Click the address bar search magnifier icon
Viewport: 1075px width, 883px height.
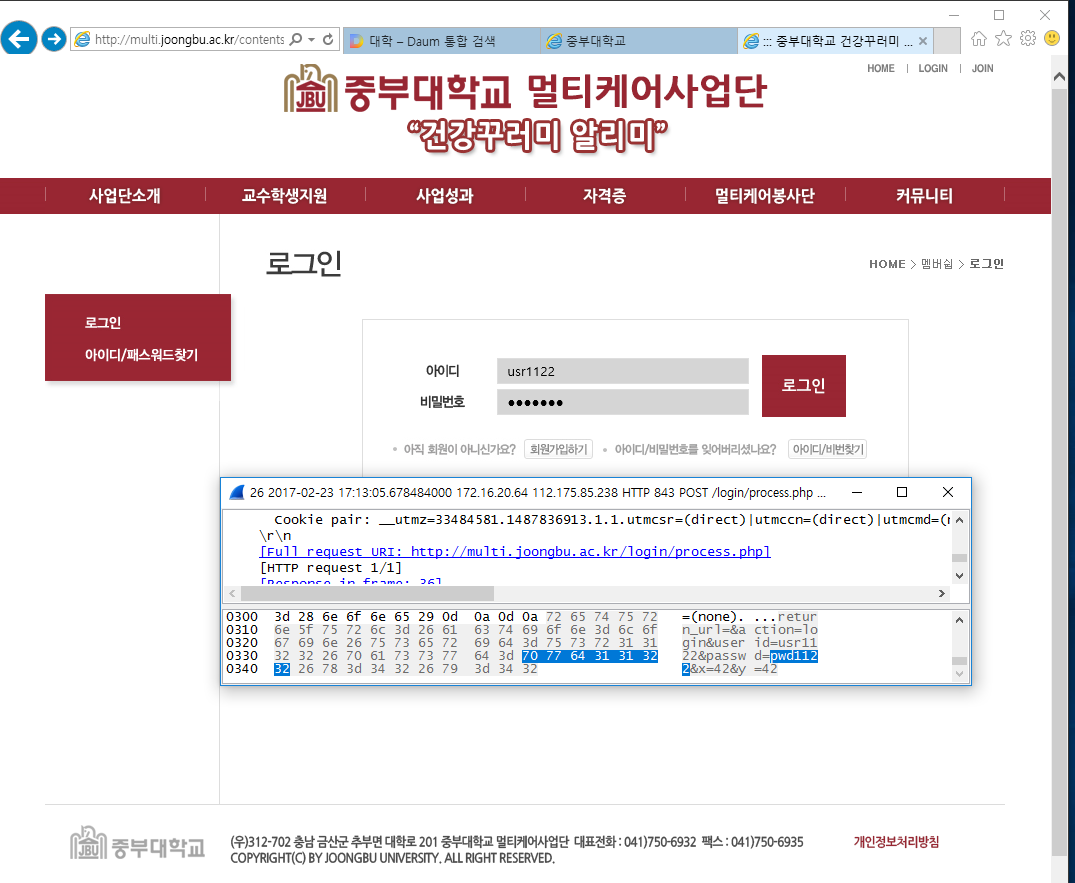pyautogui.click(x=296, y=39)
